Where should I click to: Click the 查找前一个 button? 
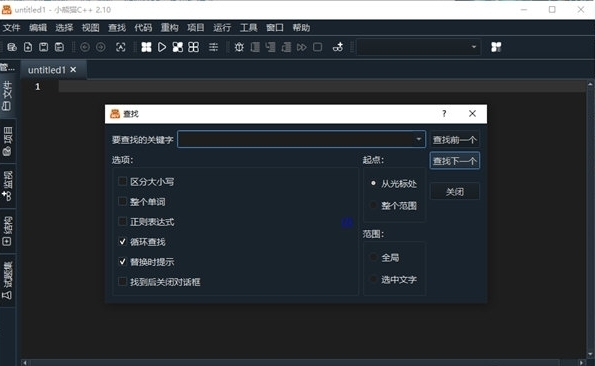pos(455,140)
